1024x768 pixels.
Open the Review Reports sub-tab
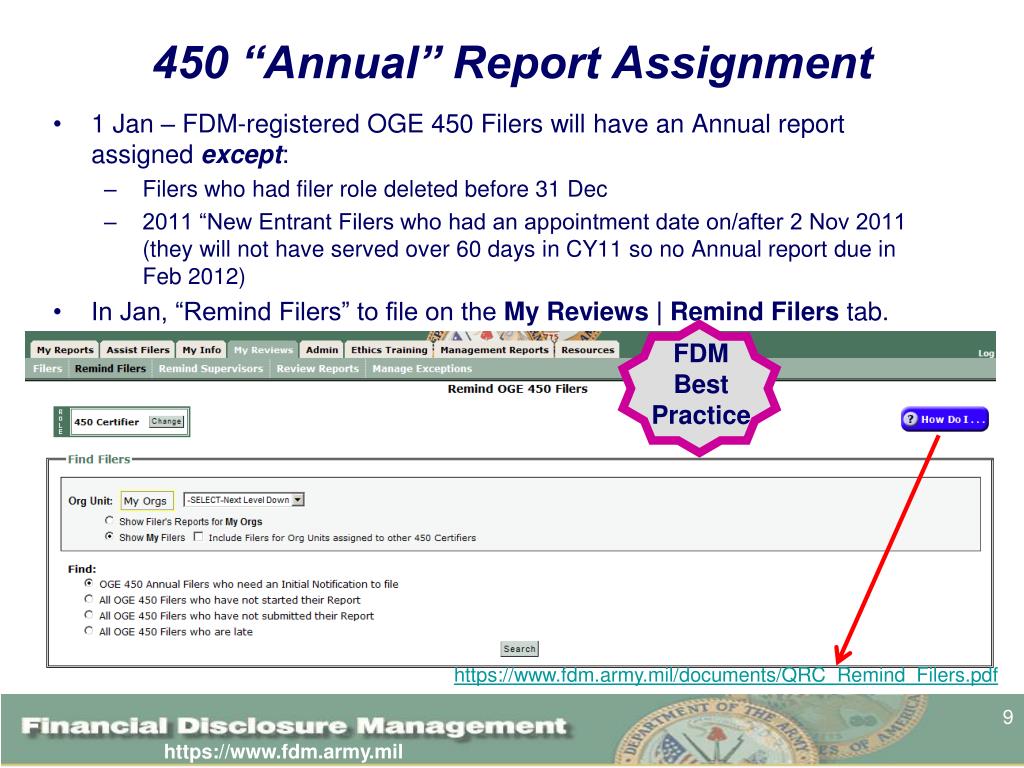pos(317,369)
